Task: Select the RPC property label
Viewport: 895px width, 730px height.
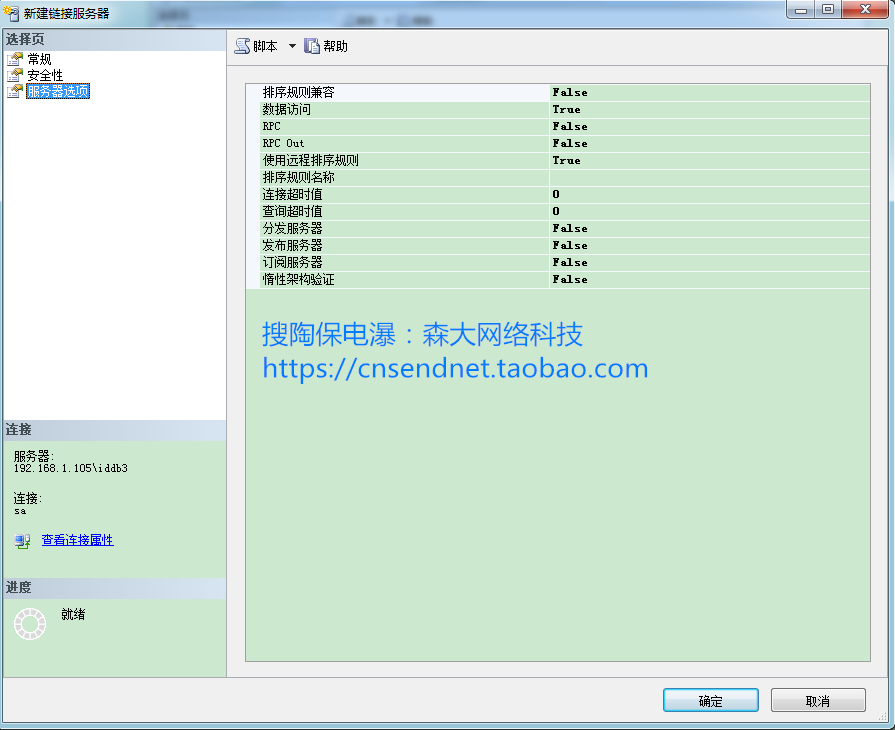Action: 272,127
